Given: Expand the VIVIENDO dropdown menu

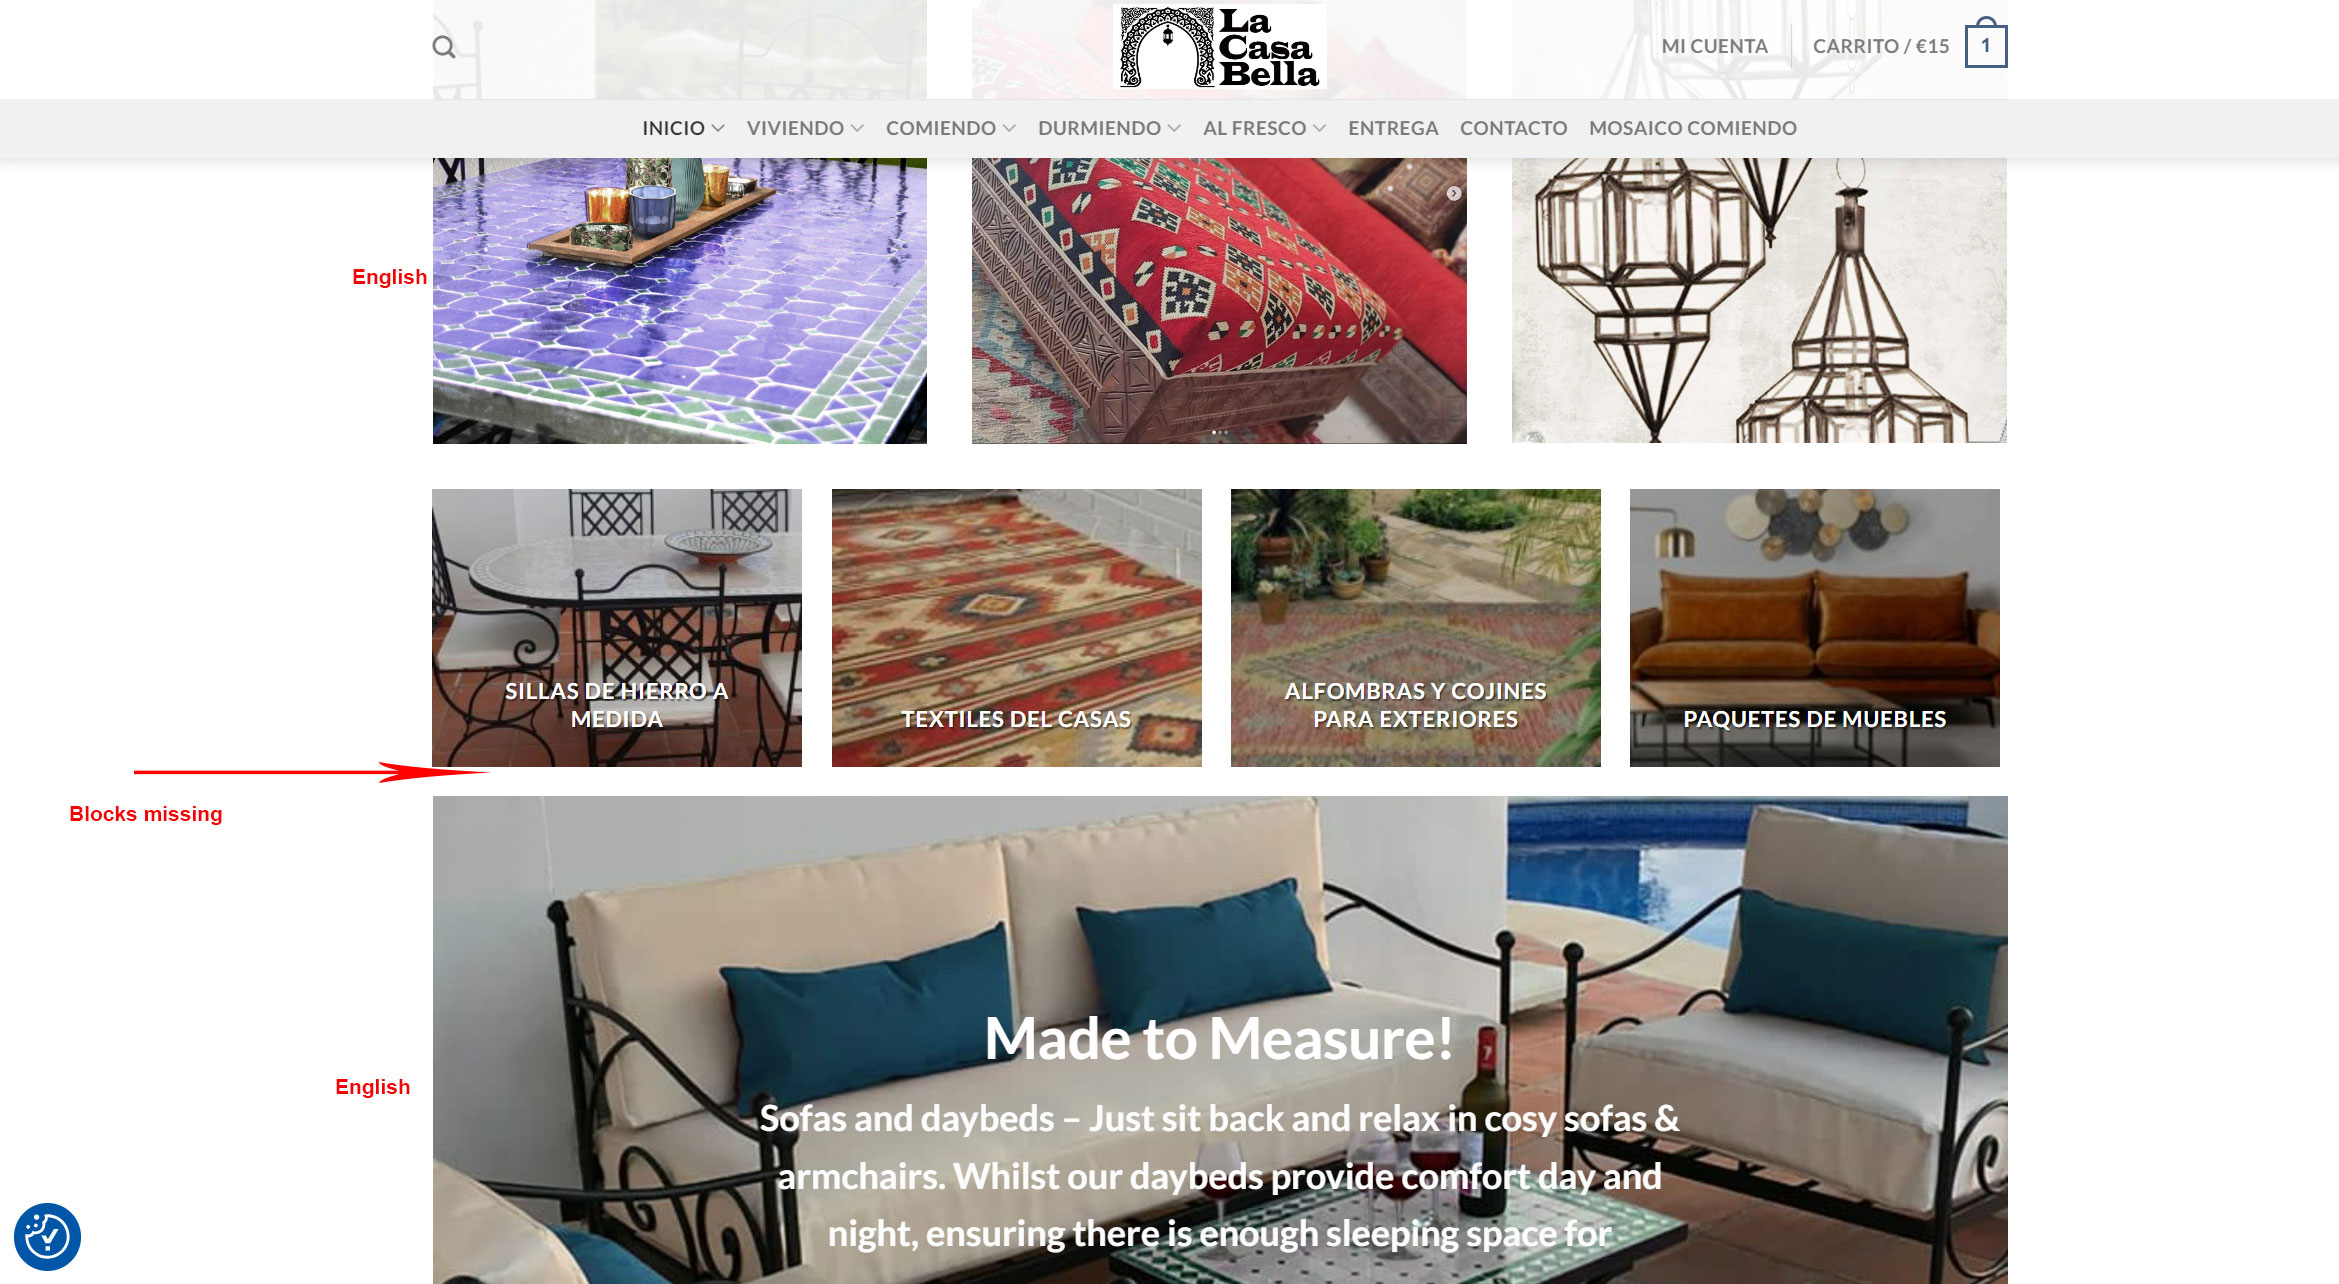Looking at the screenshot, I should (805, 128).
